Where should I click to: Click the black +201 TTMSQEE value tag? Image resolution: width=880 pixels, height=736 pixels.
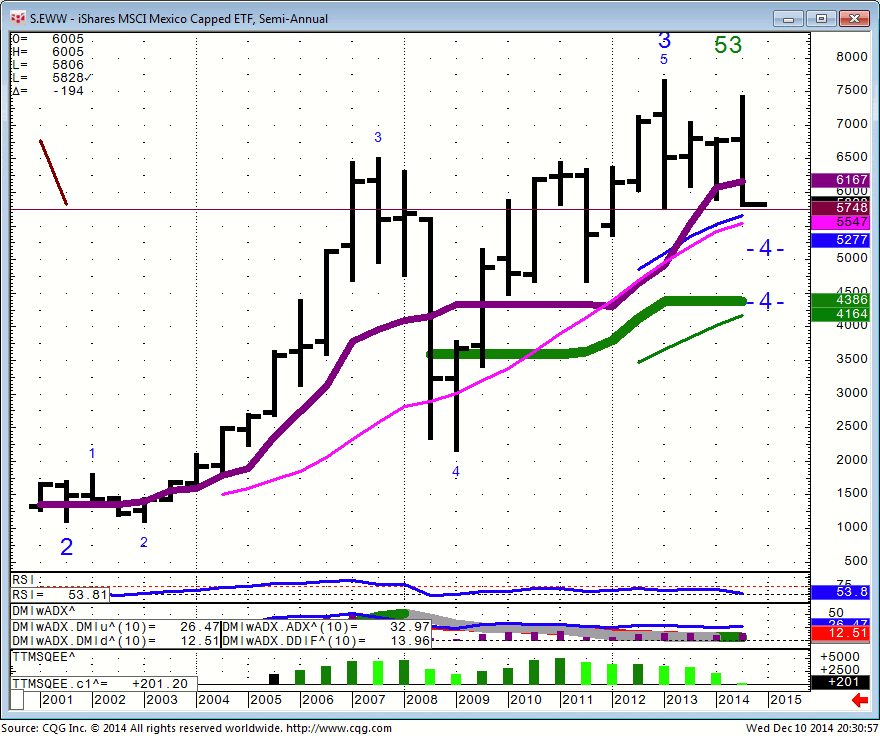[x=841, y=682]
